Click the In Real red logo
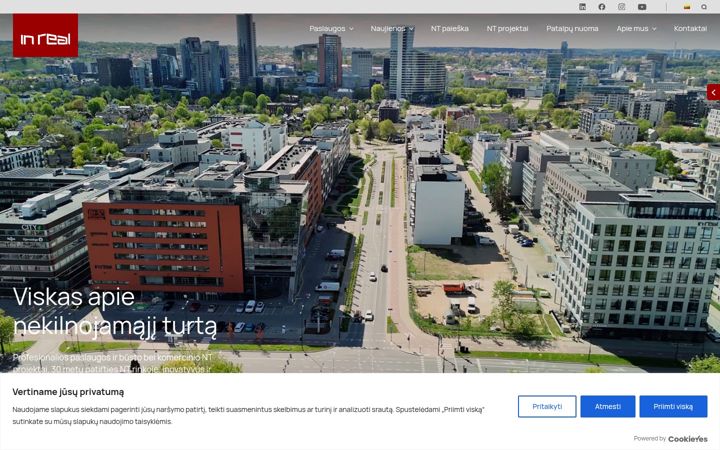 click(45, 35)
